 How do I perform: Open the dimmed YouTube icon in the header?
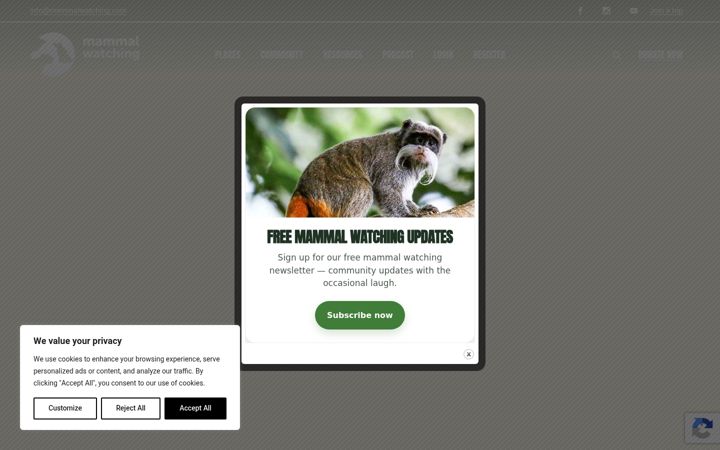point(633,11)
